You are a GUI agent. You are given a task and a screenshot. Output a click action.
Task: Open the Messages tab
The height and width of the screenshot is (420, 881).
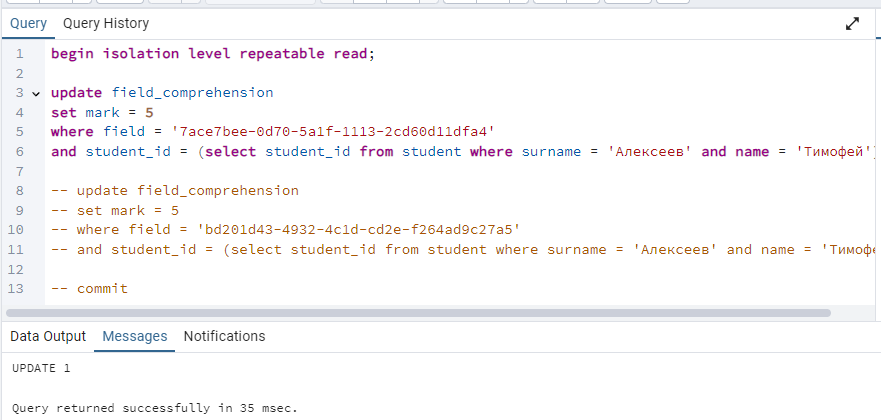(135, 336)
